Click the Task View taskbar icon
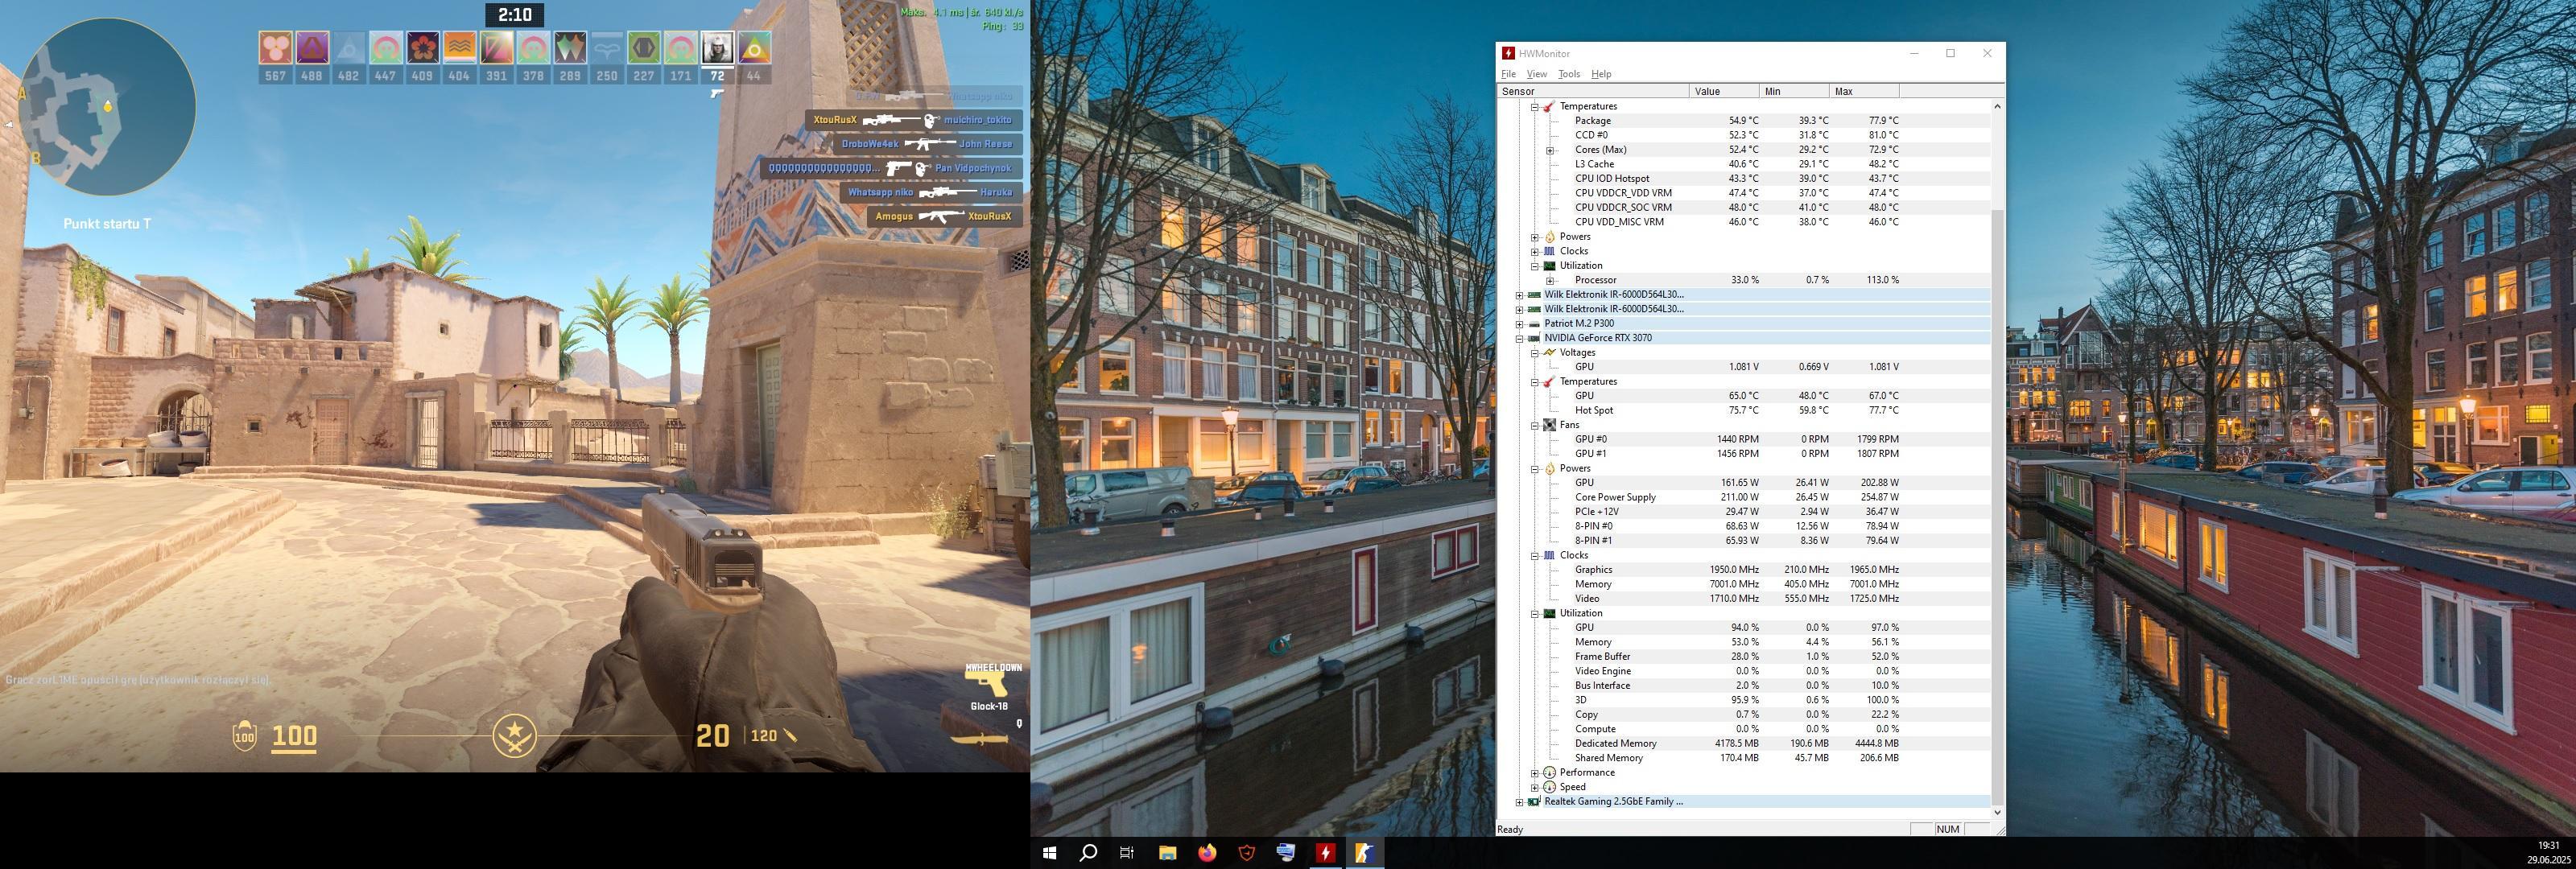This screenshot has height=869, width=2576. 1127,853
